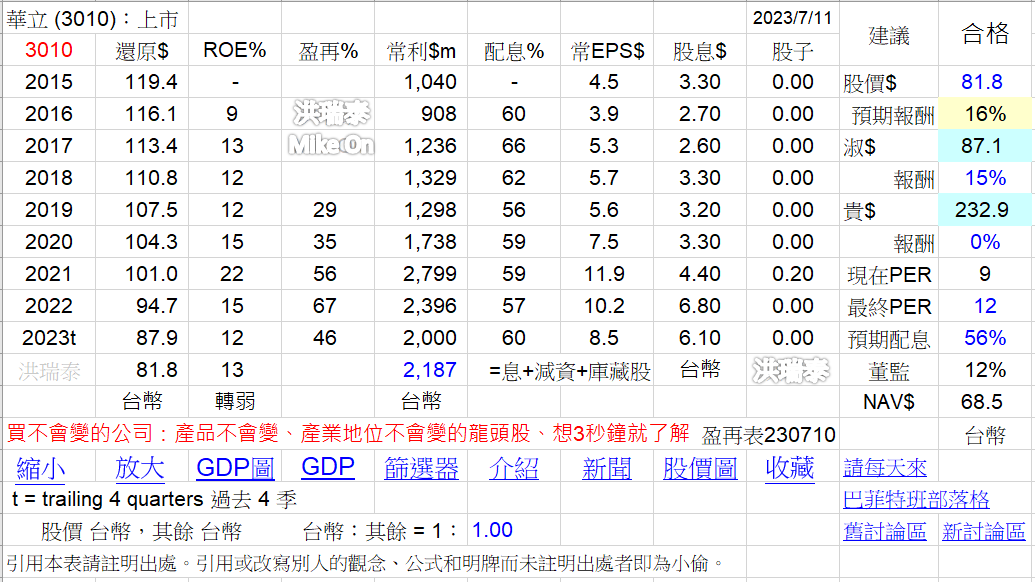This screenshot has width=1035, height=582.
Task: Click the 合格 rating cell
Action: click(985, 33)
